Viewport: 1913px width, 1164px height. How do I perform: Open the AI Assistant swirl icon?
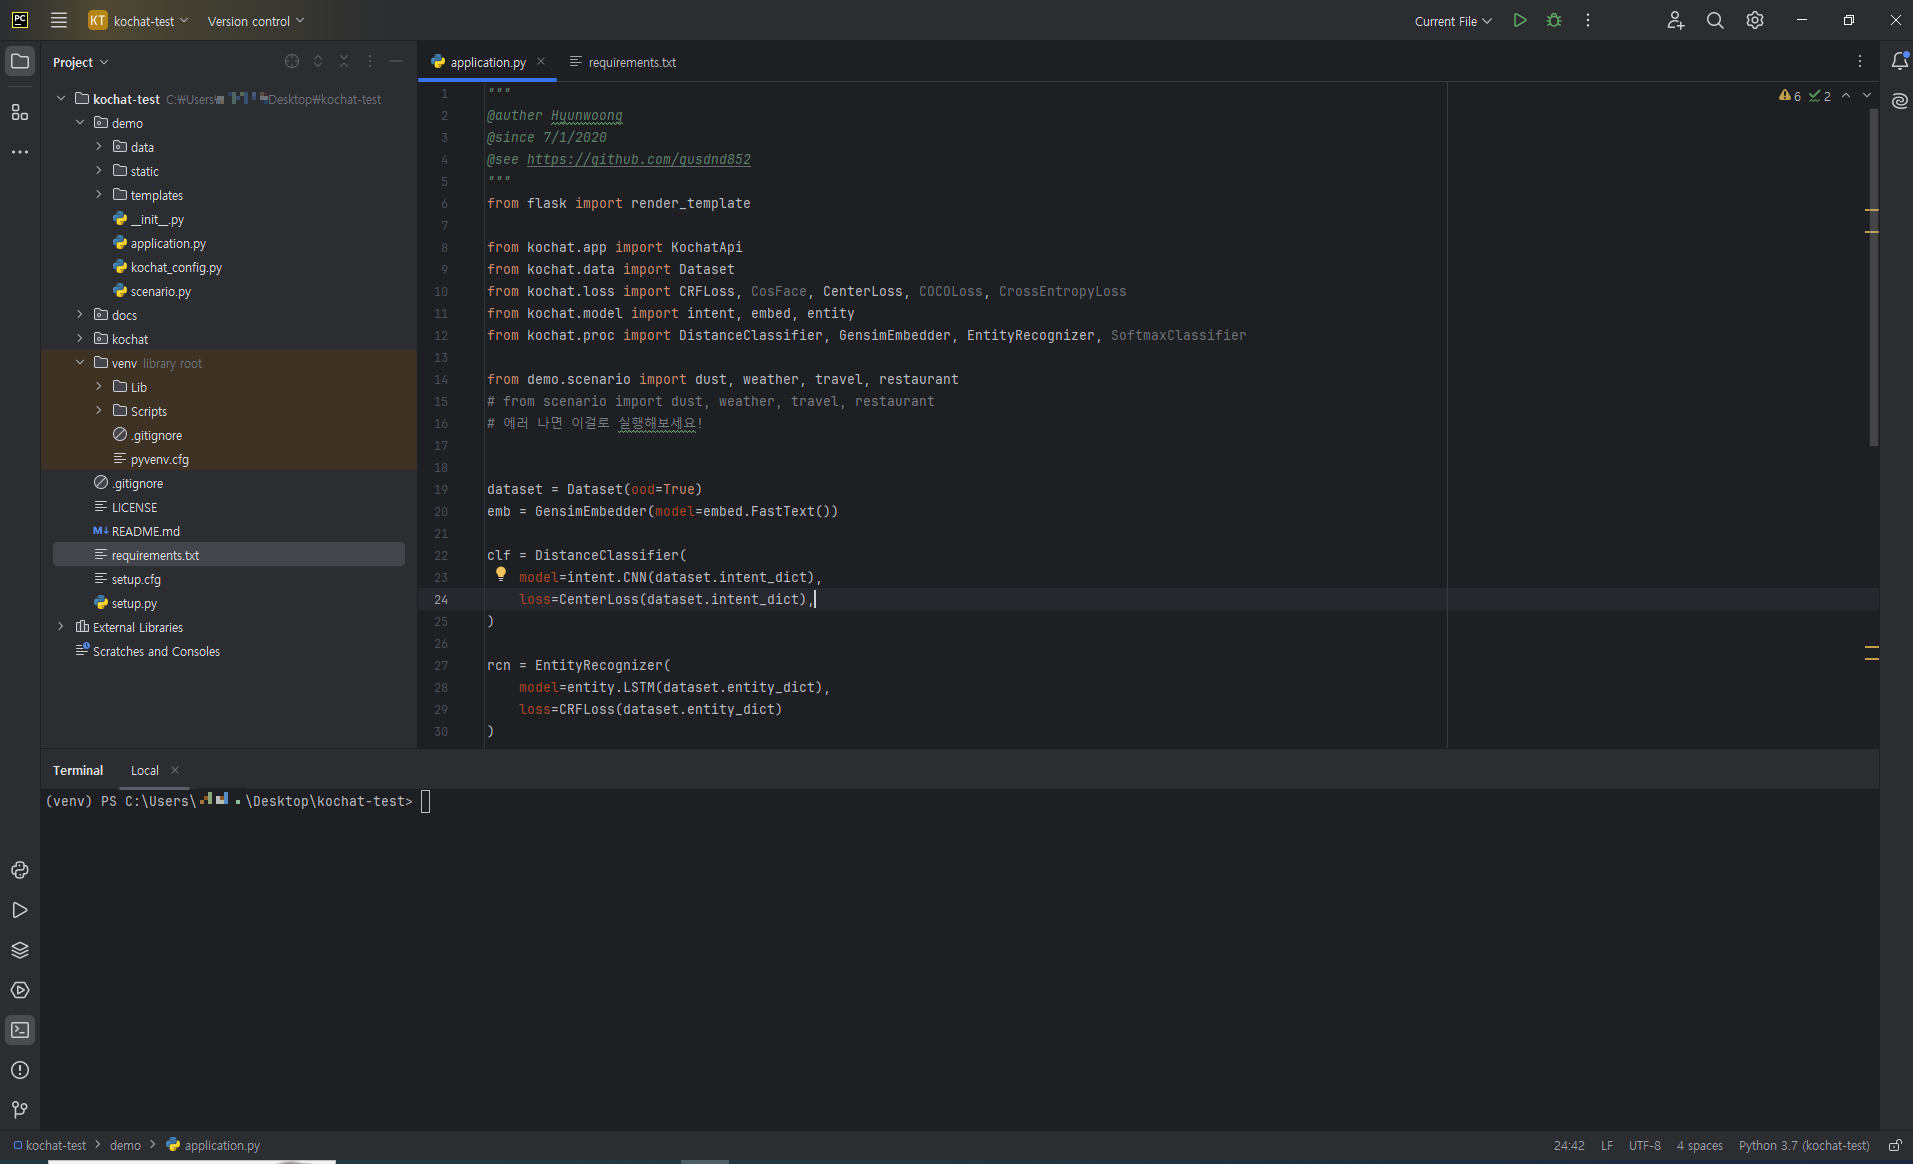(1900, 101)
